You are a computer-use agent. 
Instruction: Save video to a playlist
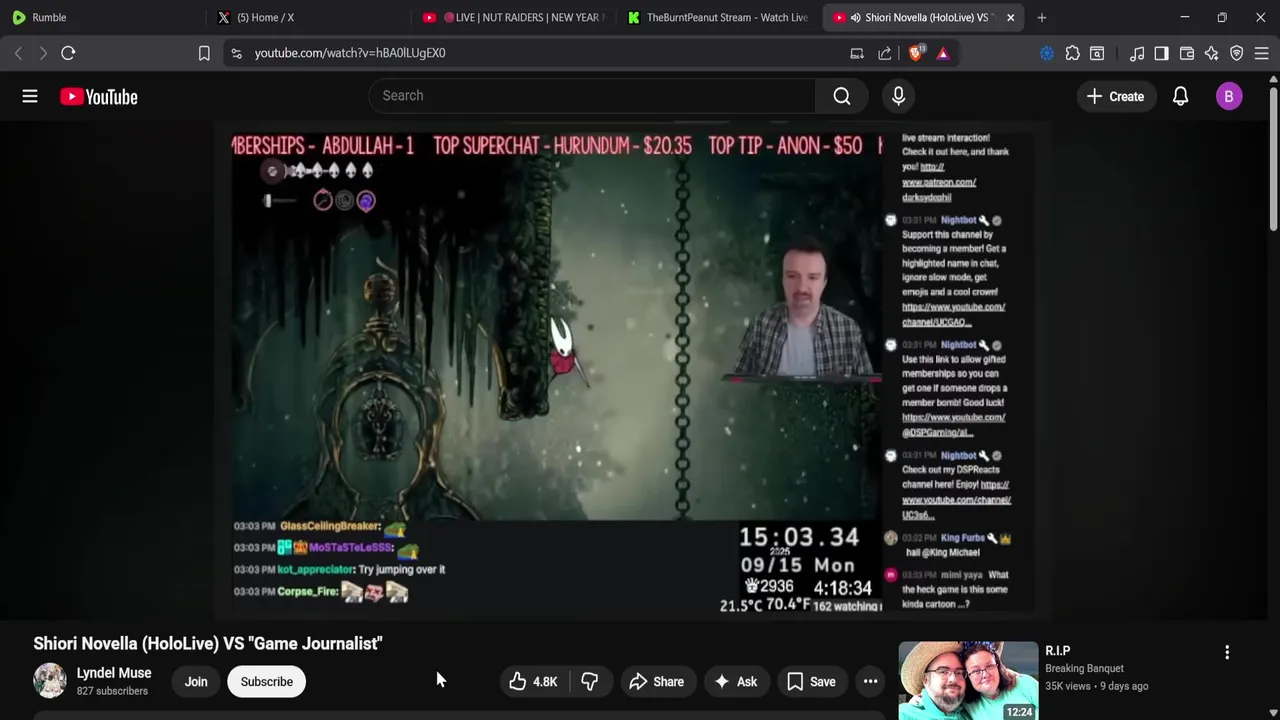pyautogui.click(x=811, y=682)
